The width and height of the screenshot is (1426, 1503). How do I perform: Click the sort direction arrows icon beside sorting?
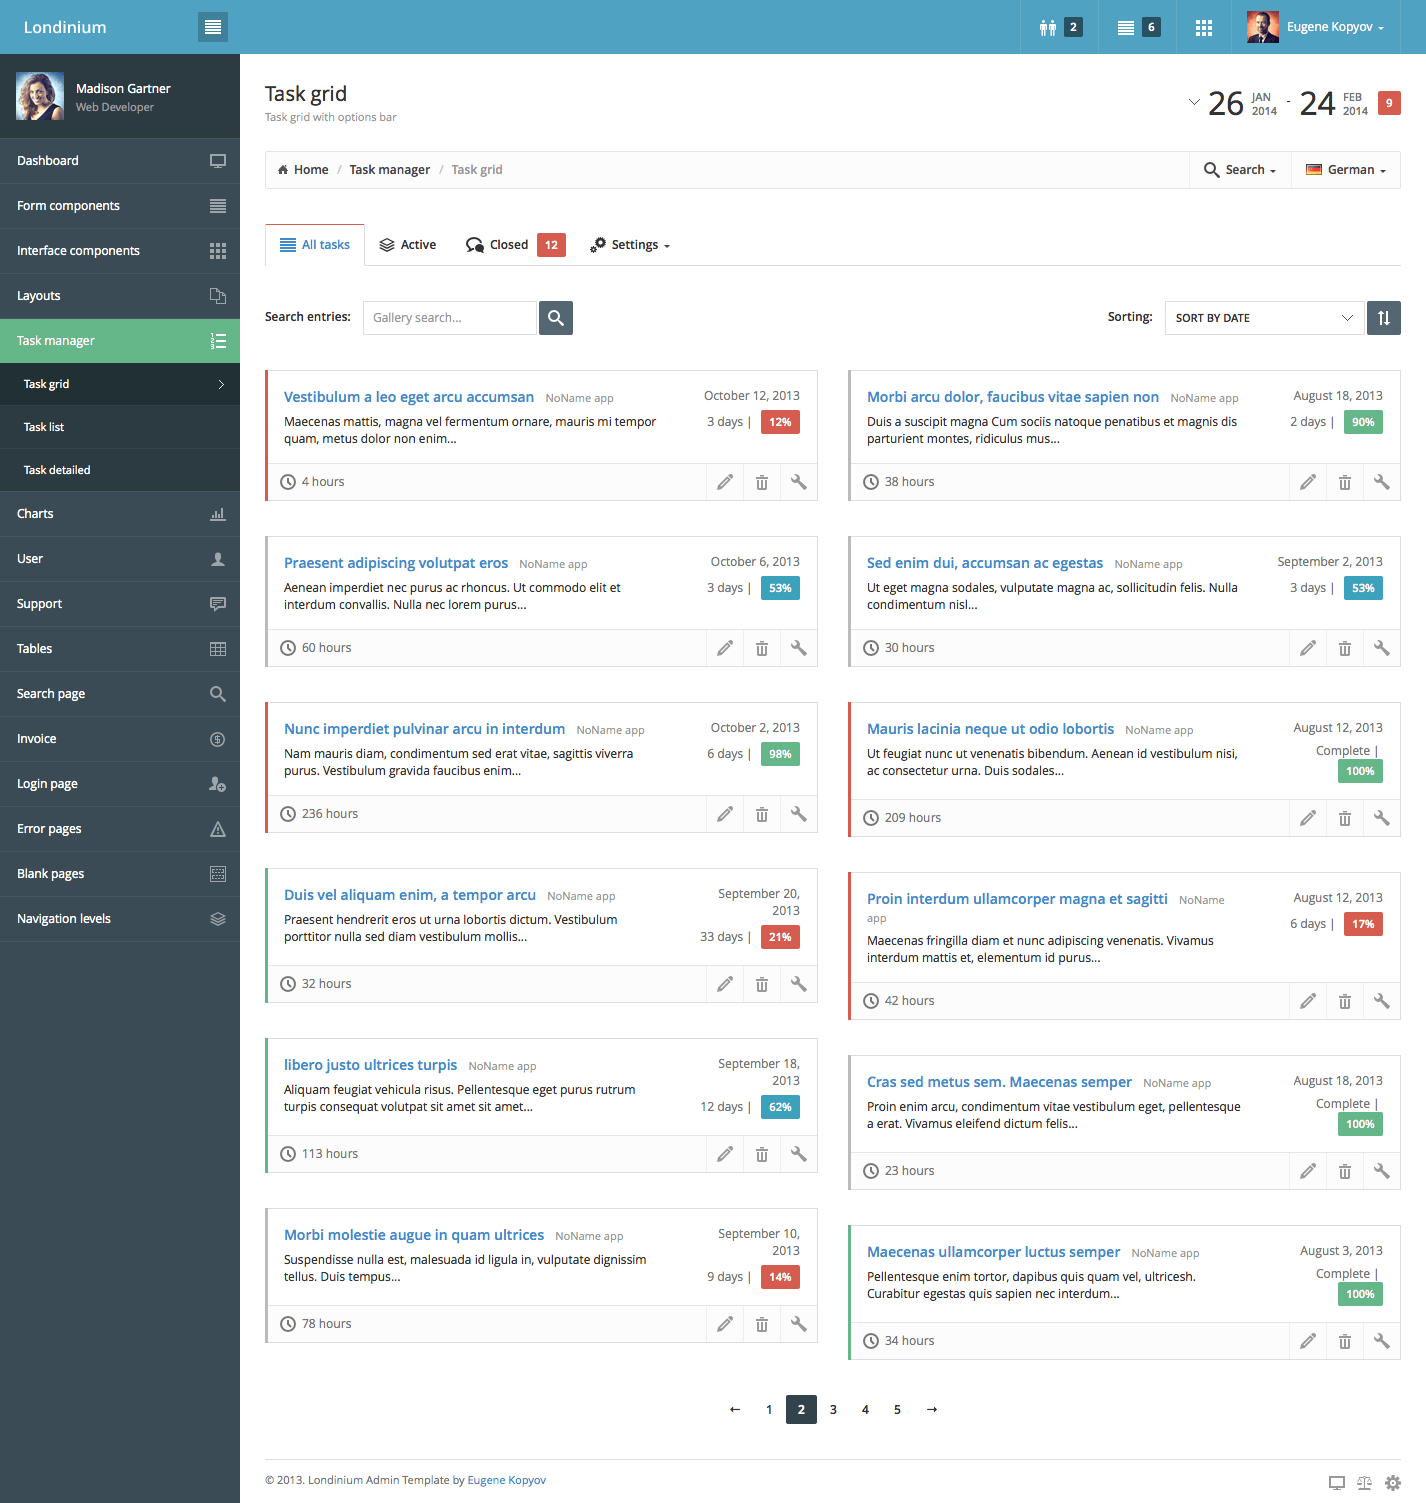coord(1383,317)
